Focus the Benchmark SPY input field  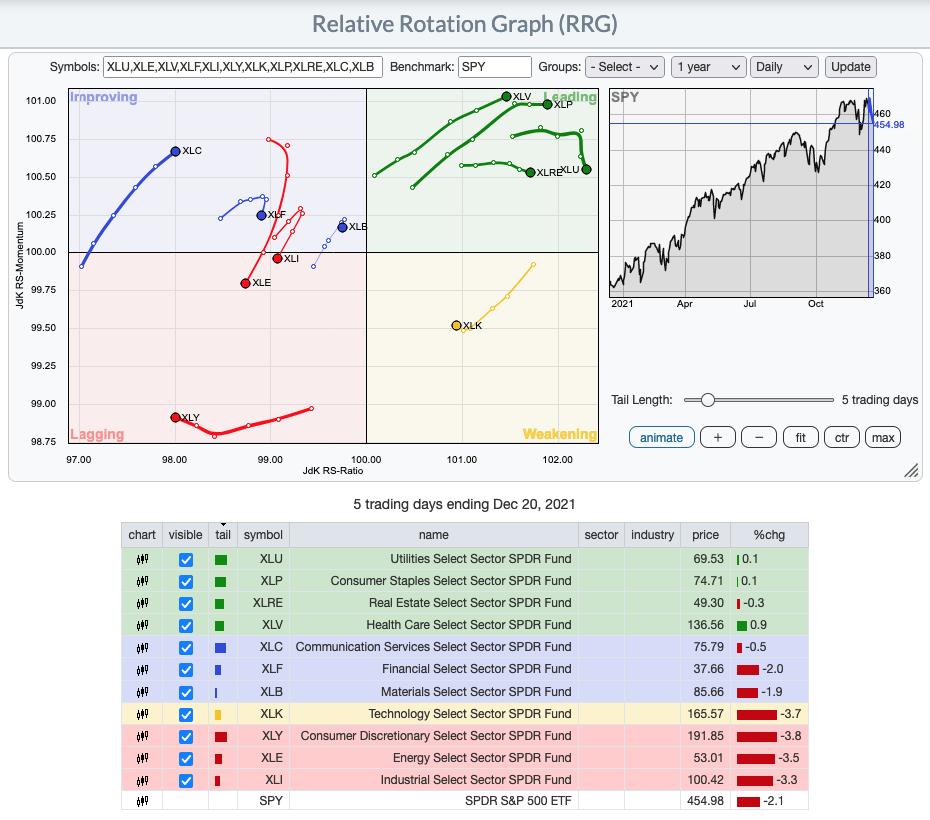495,67
